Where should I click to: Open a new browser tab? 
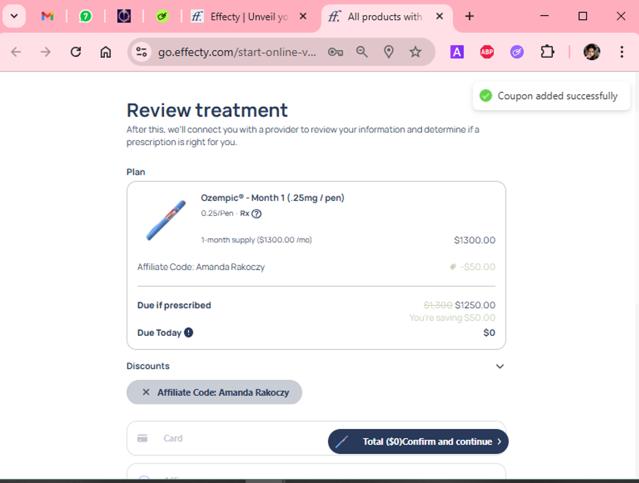click(x=469, y=16)
